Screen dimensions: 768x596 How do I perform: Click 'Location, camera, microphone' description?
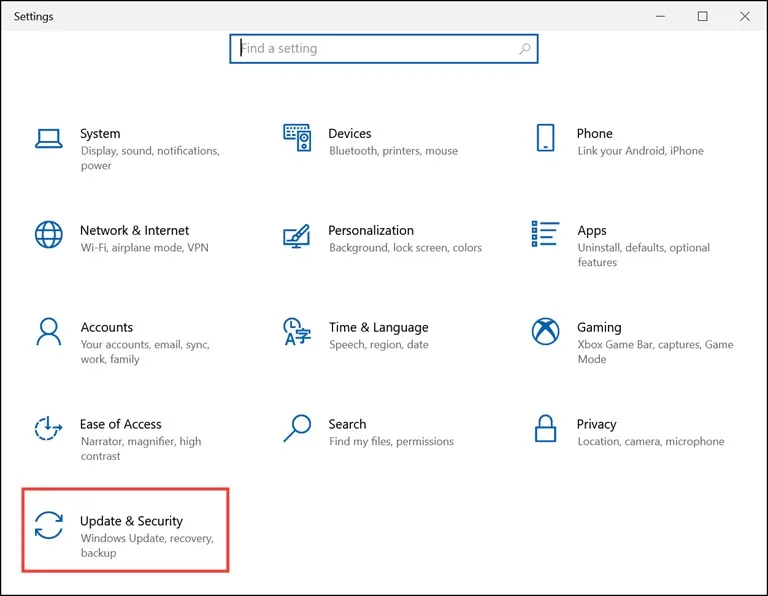pos(650,442)
